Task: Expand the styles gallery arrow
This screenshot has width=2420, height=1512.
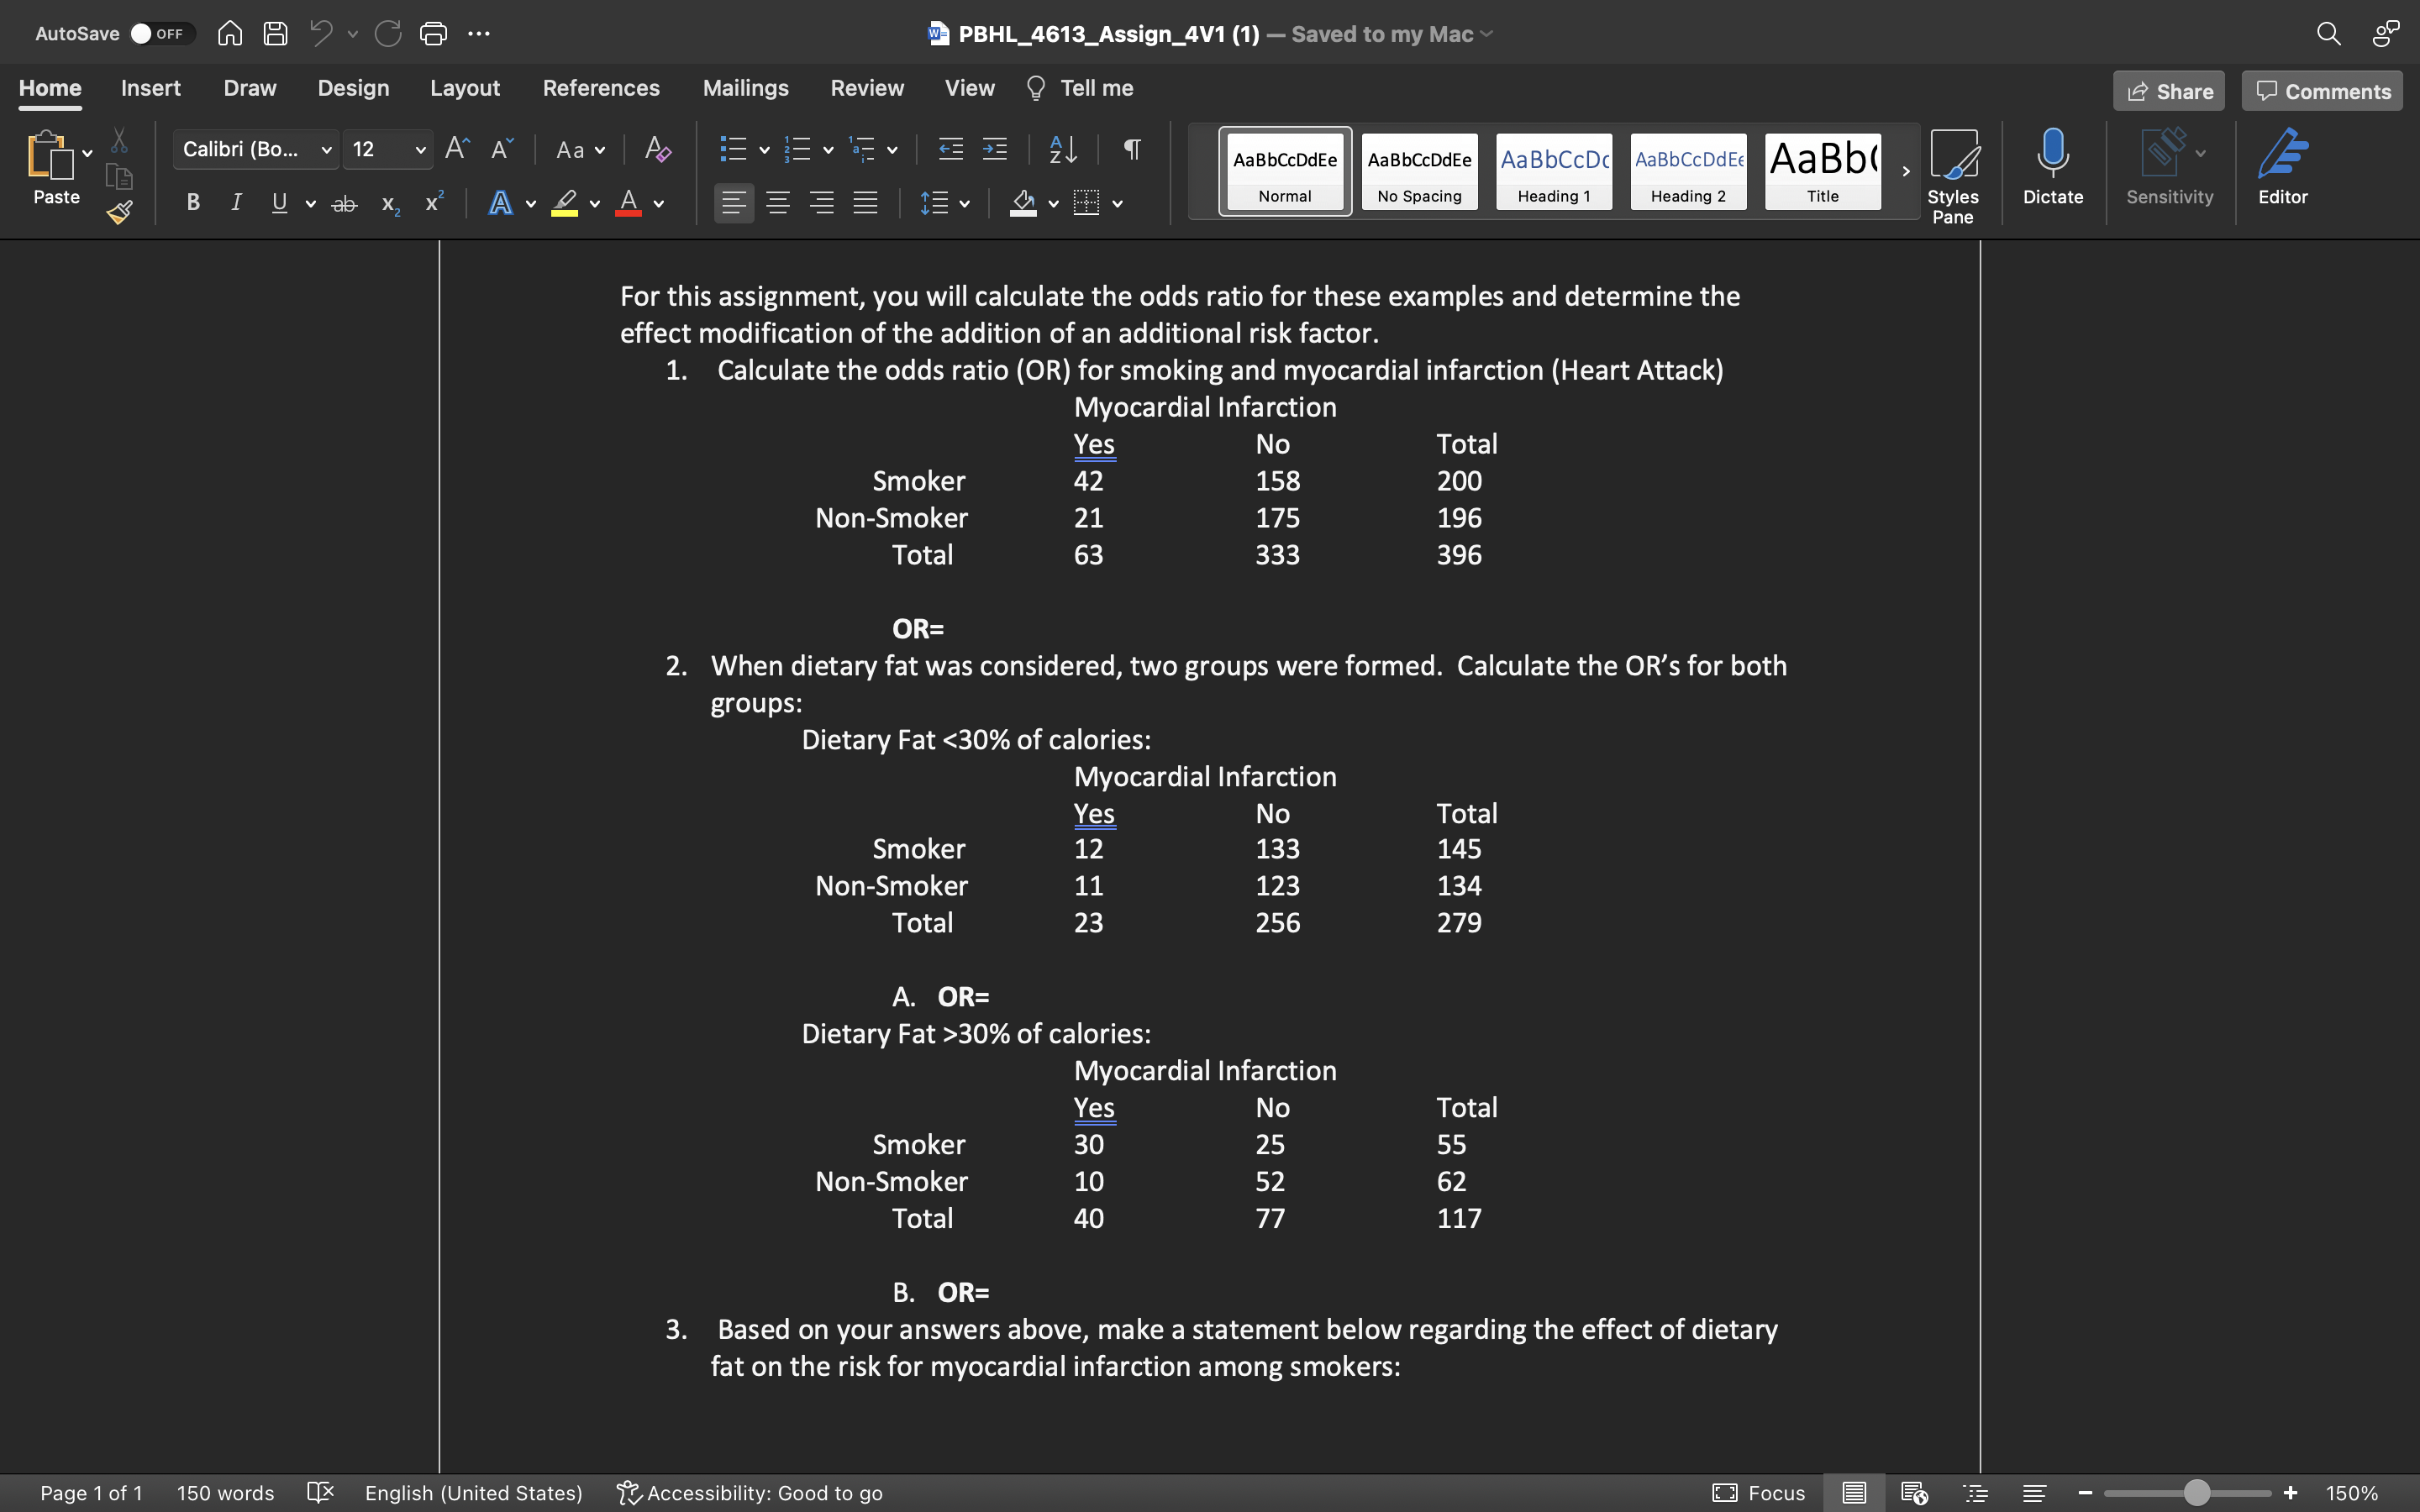Action: click(1906, 171)
